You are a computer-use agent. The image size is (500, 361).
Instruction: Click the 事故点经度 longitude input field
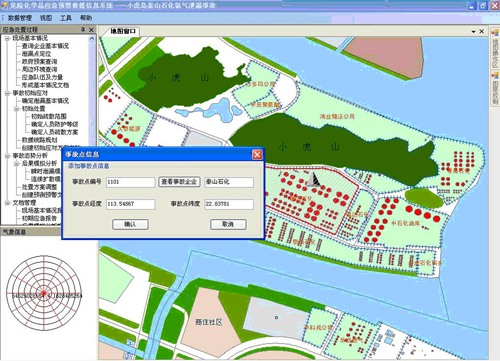coord(131,204)
